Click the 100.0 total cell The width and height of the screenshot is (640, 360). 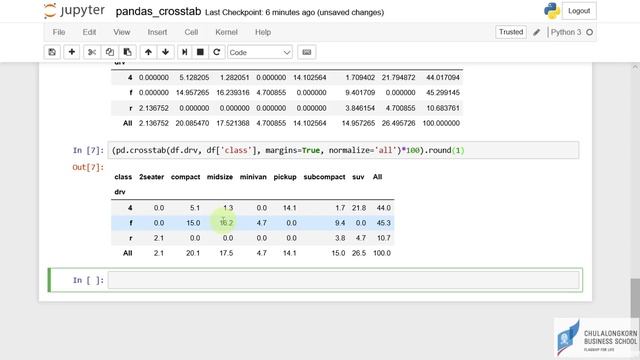382,253
